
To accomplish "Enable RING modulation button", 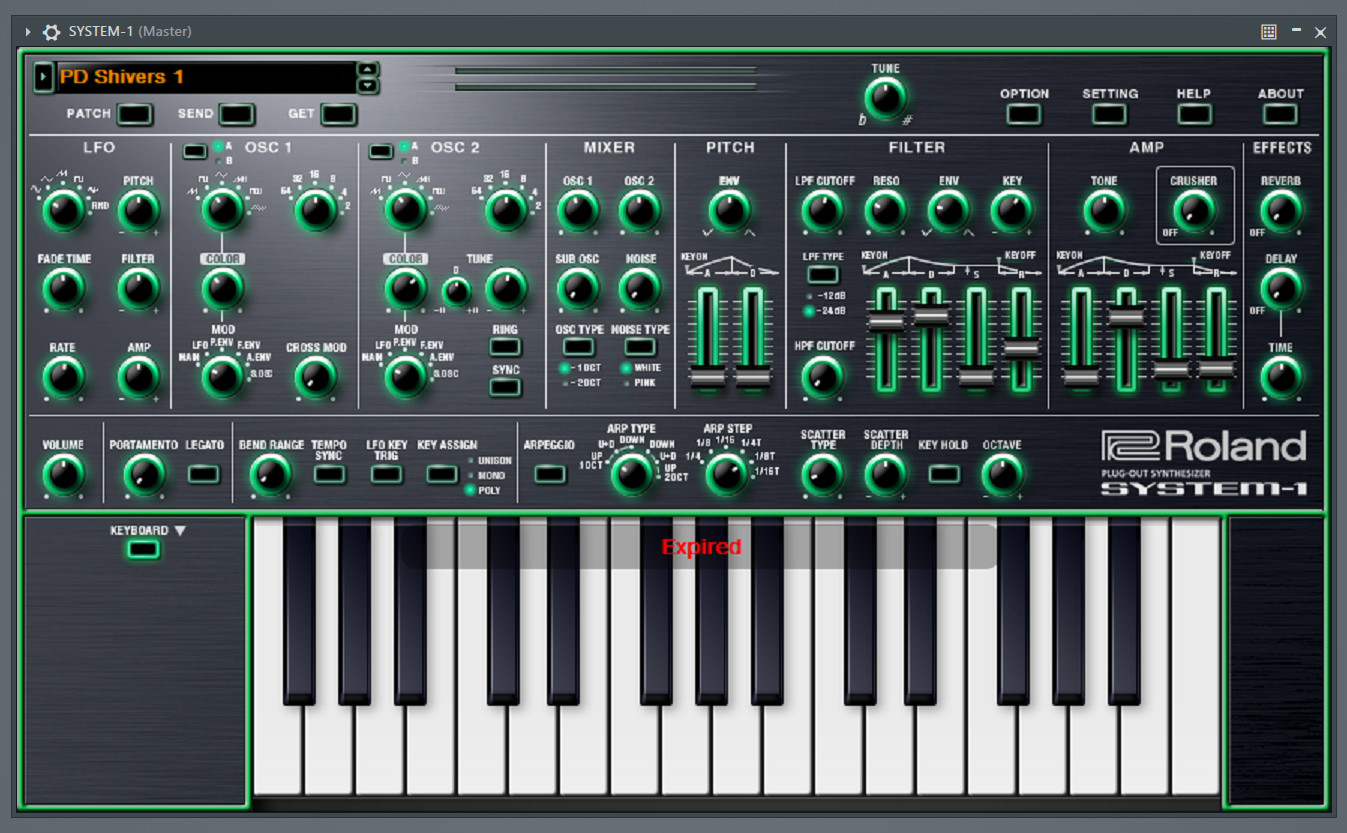I will [x=506, y=347].
